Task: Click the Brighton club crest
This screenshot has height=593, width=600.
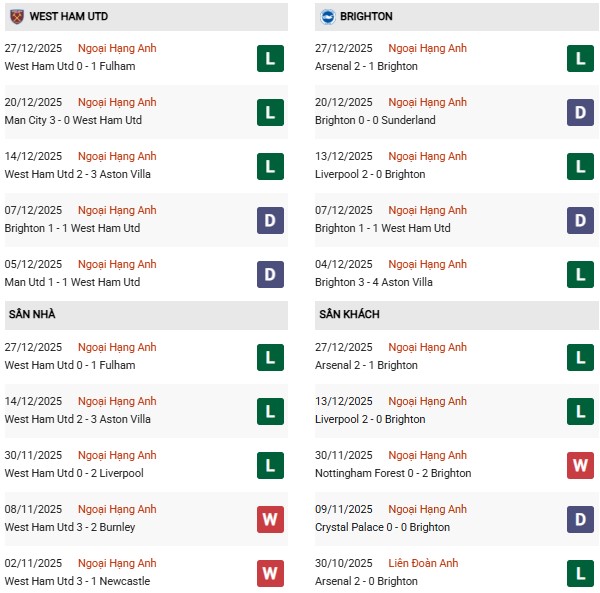Action: [x=326, y=16]
